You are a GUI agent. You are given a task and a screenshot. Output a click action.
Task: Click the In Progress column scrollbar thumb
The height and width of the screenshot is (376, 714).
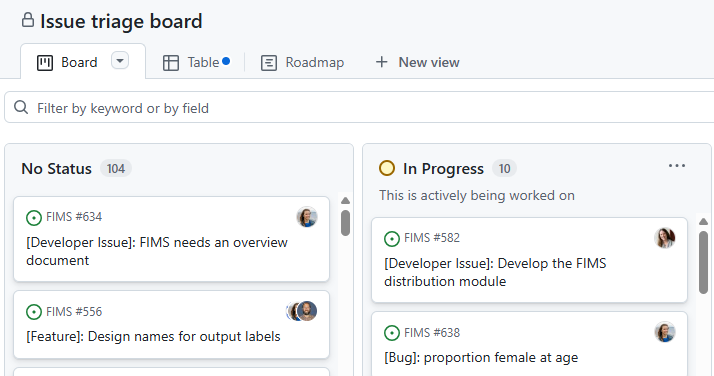pyautogui.click(x=704, y=262)
